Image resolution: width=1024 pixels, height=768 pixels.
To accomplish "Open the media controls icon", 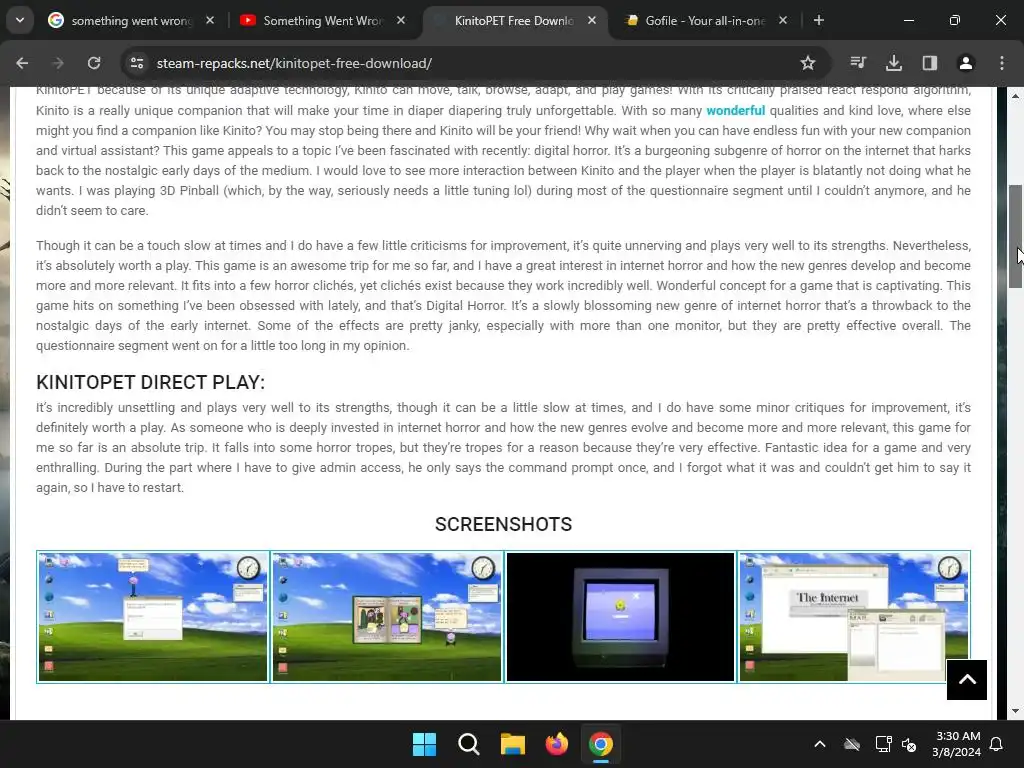I will [858, 63].
